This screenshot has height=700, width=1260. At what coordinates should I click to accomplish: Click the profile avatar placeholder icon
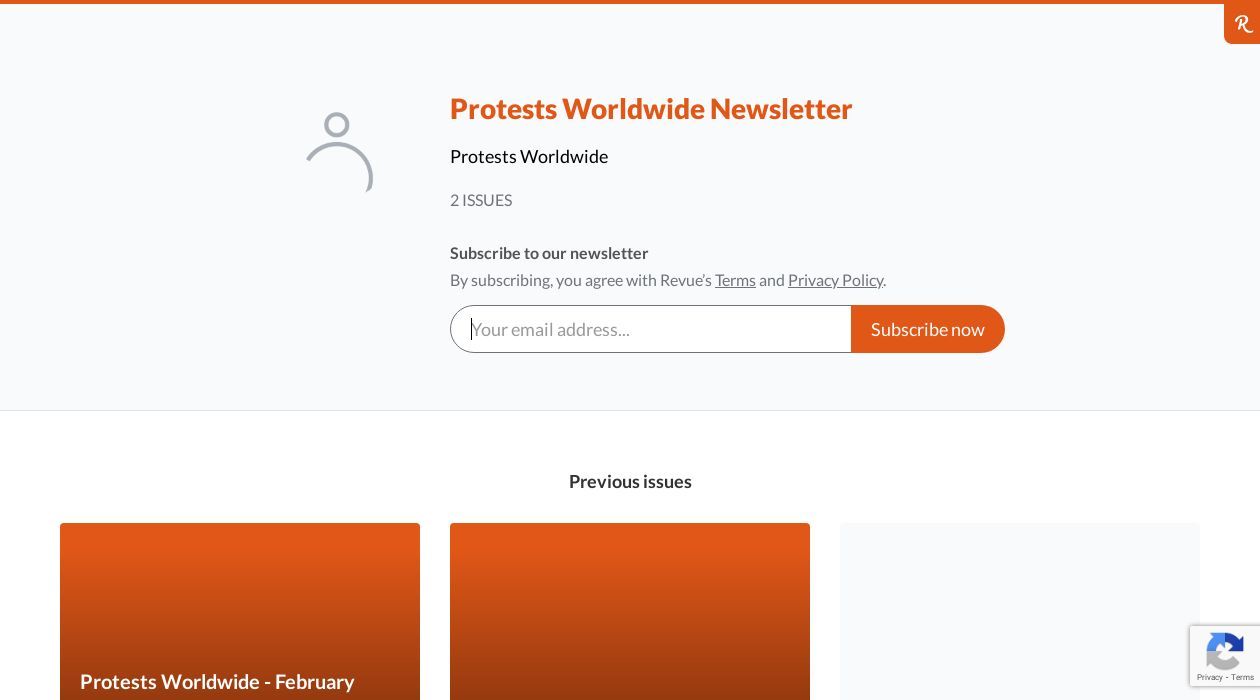339,151
